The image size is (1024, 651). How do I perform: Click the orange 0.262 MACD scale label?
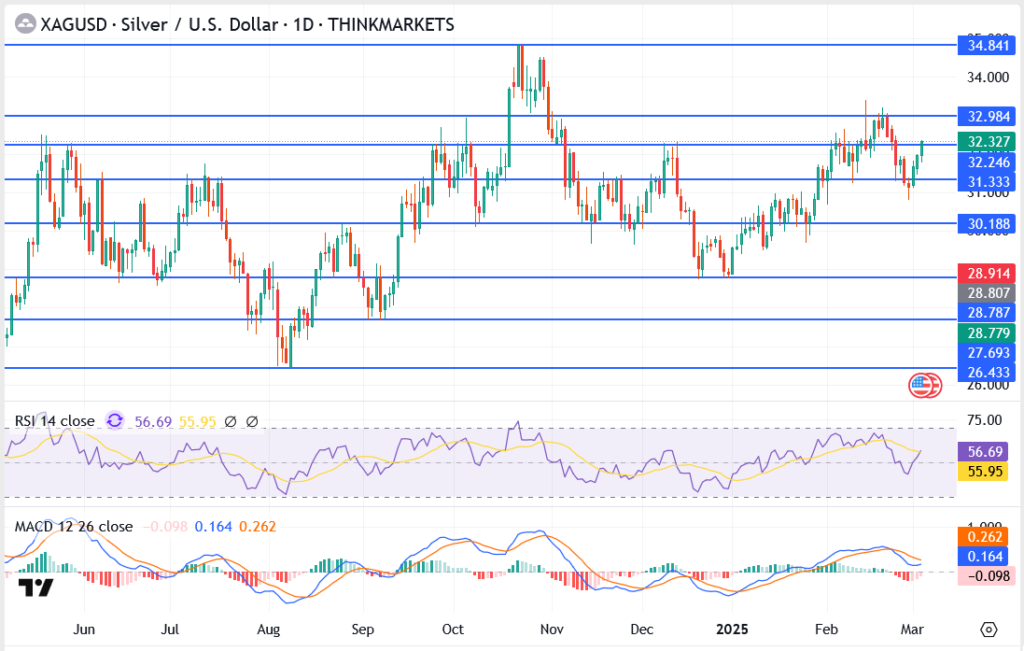[x=986, y=535]
